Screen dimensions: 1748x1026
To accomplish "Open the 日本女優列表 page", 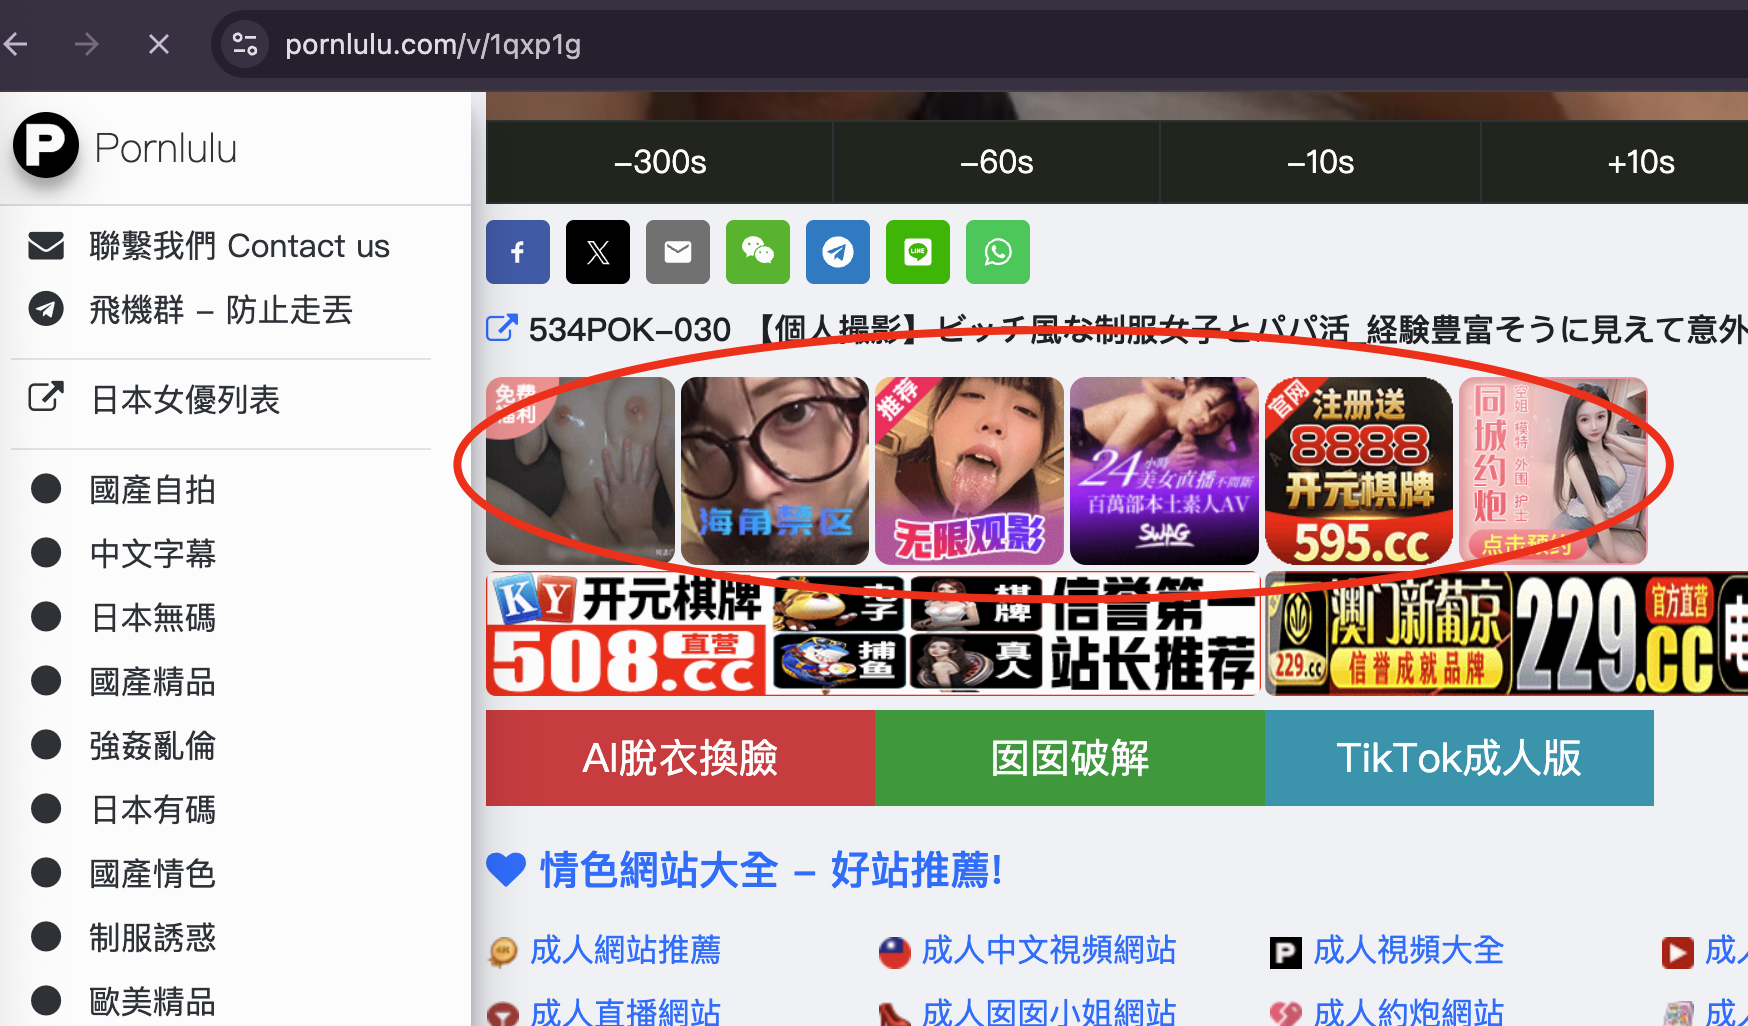I will pyautogui.click(x=185, y=398).
